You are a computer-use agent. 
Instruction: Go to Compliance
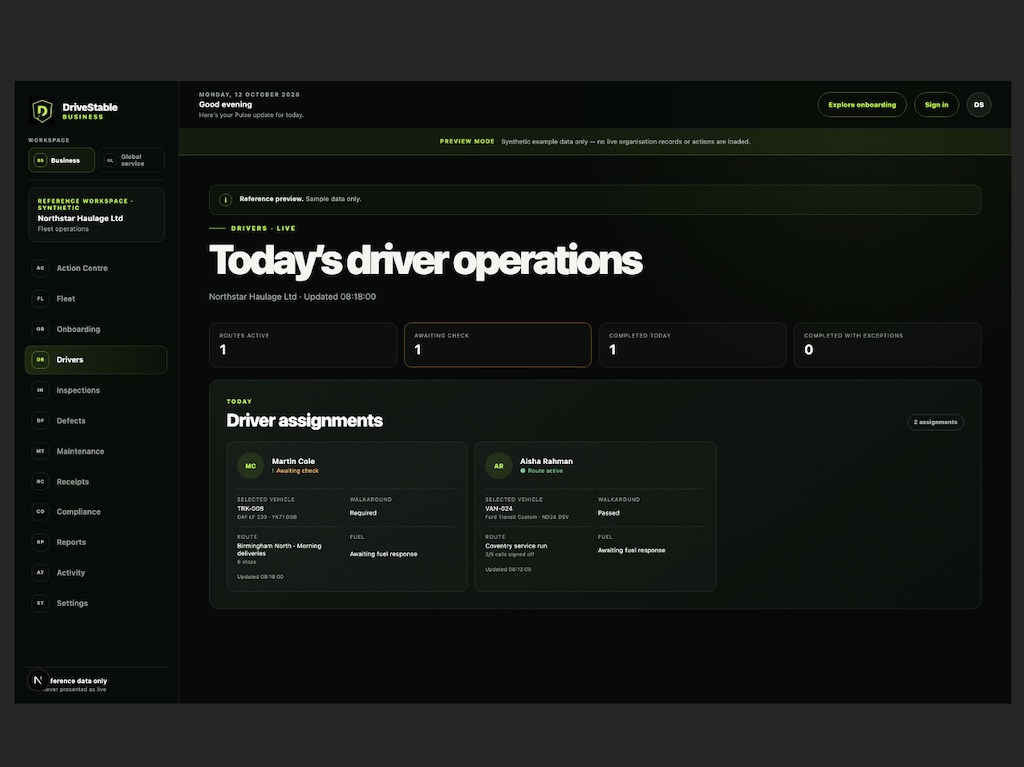pos(96,512)
